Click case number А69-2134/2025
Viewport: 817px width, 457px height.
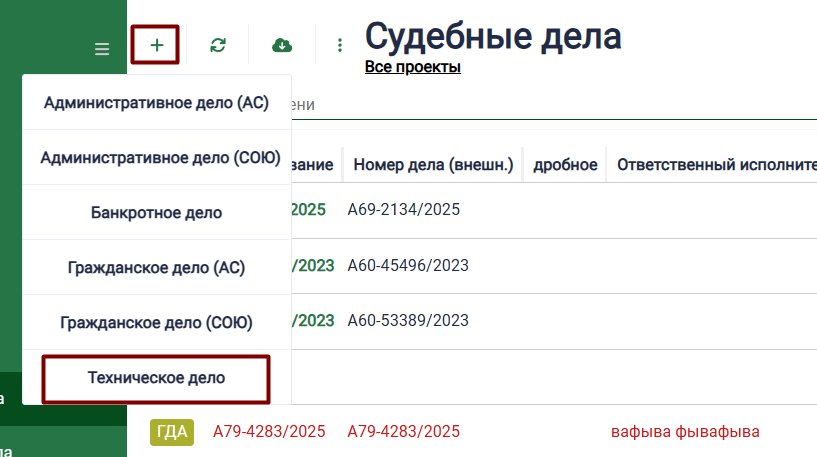404,209
